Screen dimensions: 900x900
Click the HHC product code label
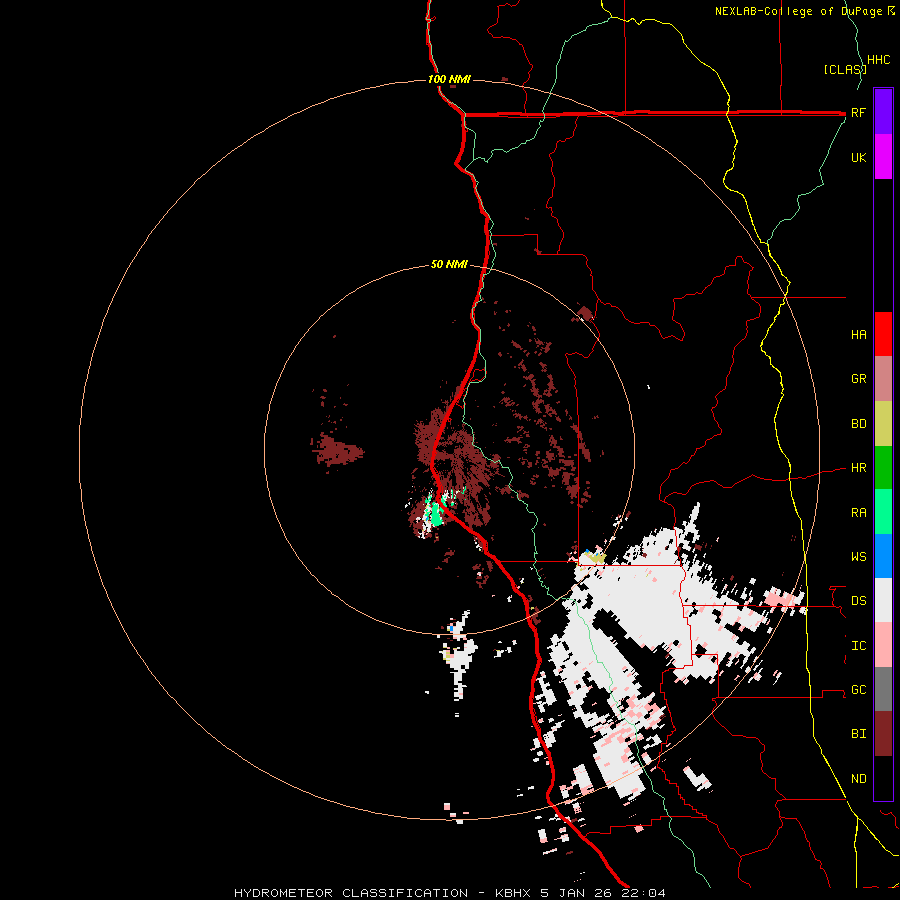878,60
